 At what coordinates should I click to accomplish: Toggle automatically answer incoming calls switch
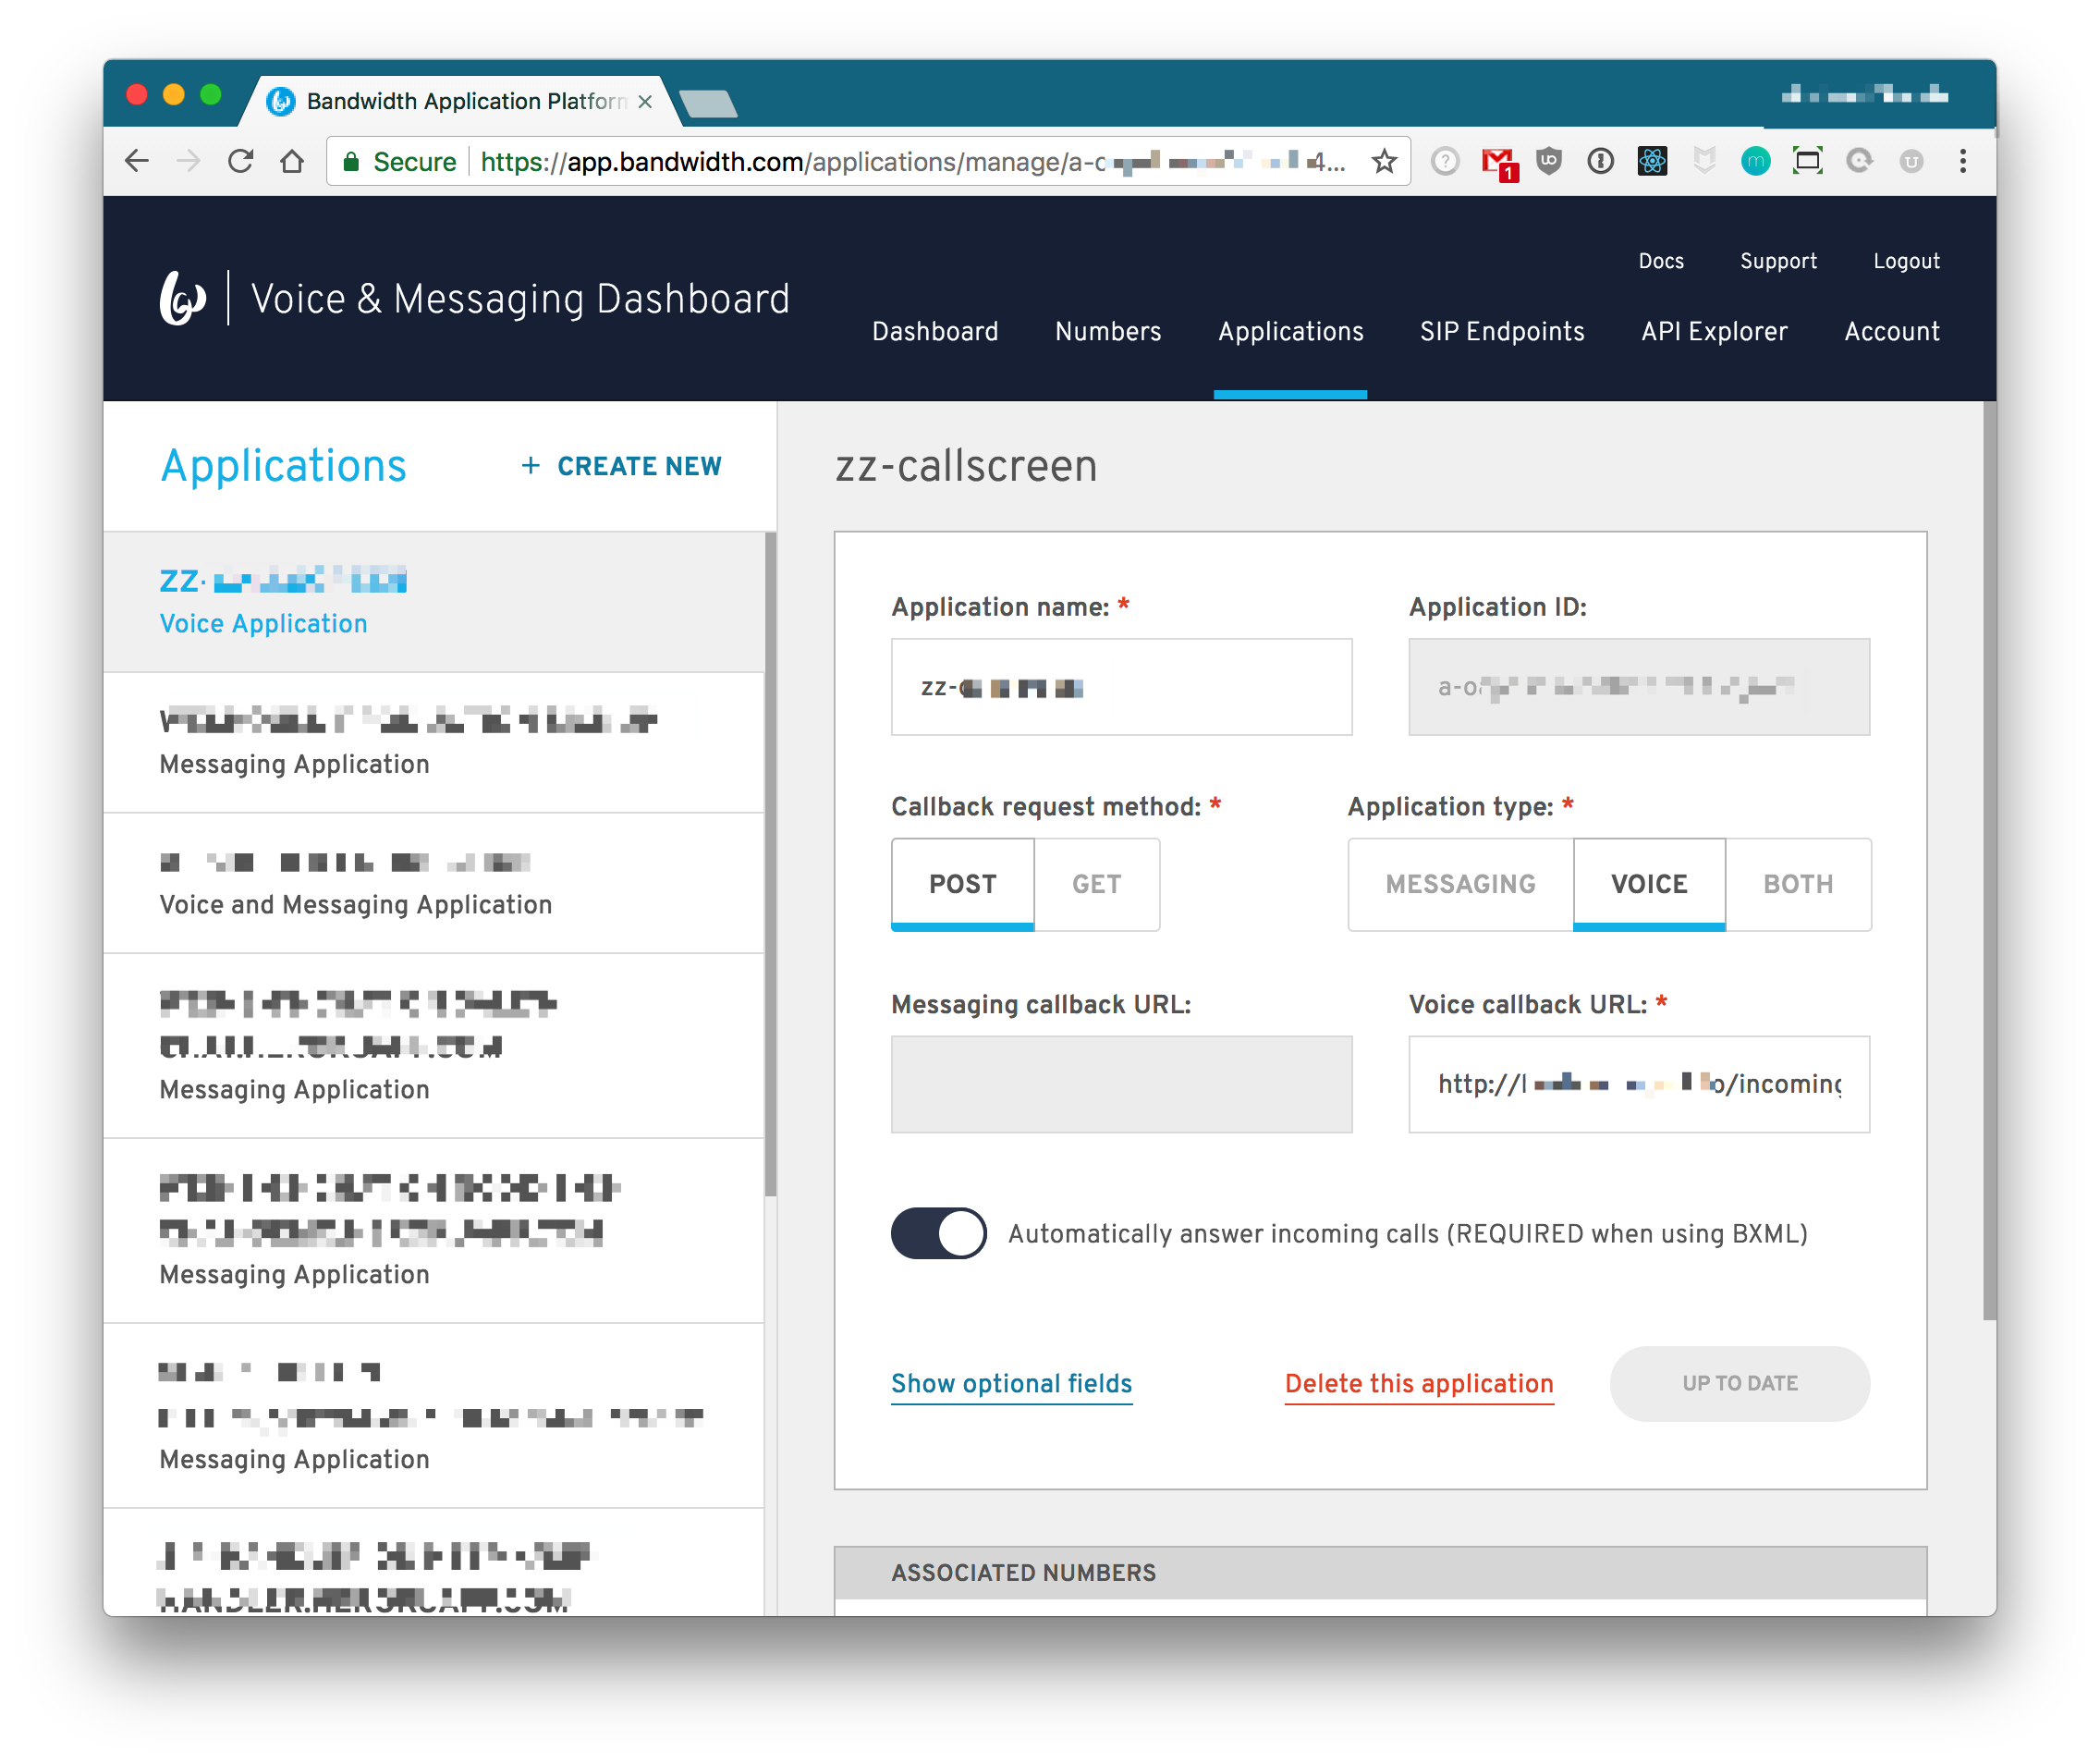point(938,1233)
